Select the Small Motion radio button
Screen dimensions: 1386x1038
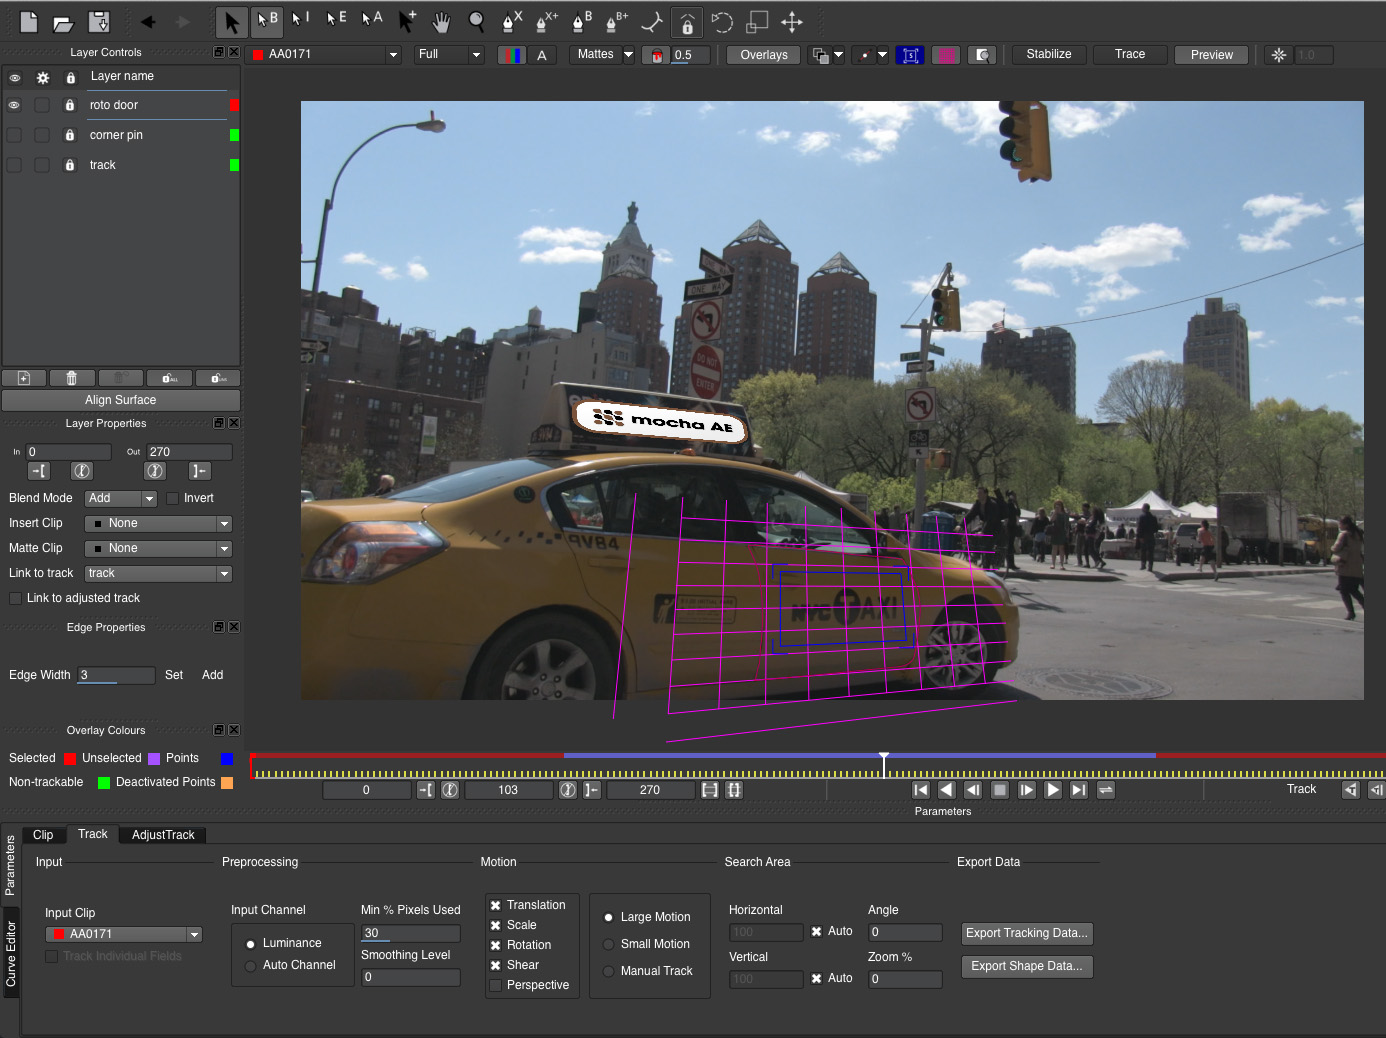[x=609, y=944]
